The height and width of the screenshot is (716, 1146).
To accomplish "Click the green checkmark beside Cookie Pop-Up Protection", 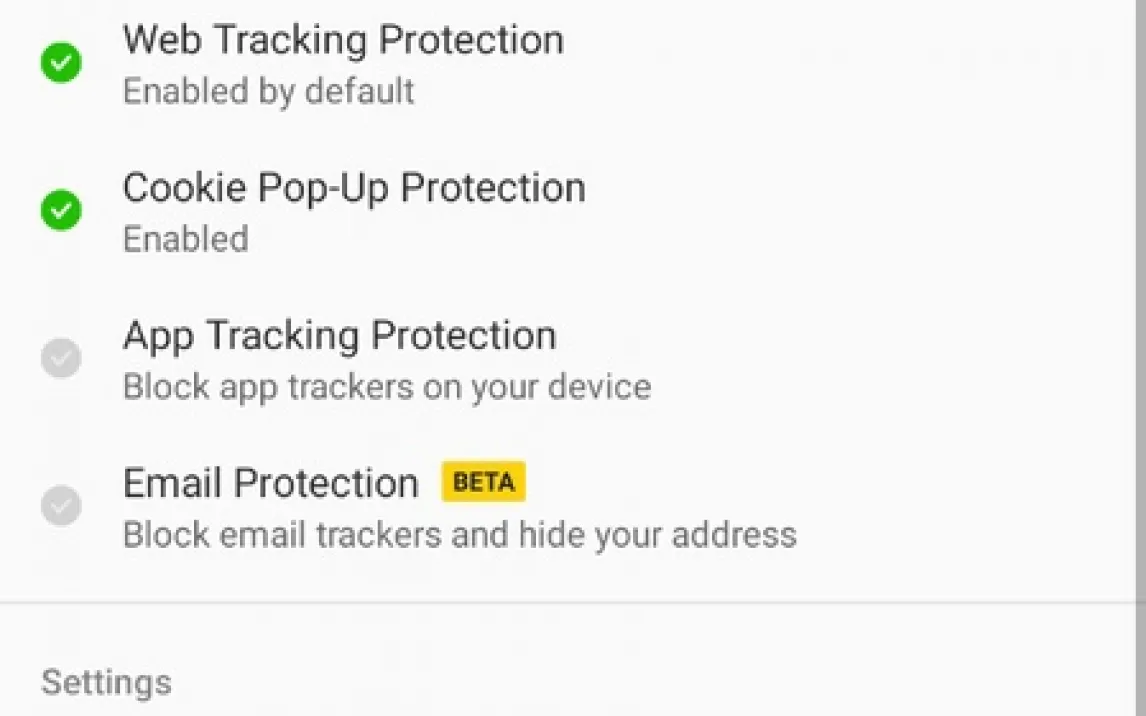I will 61,211.
